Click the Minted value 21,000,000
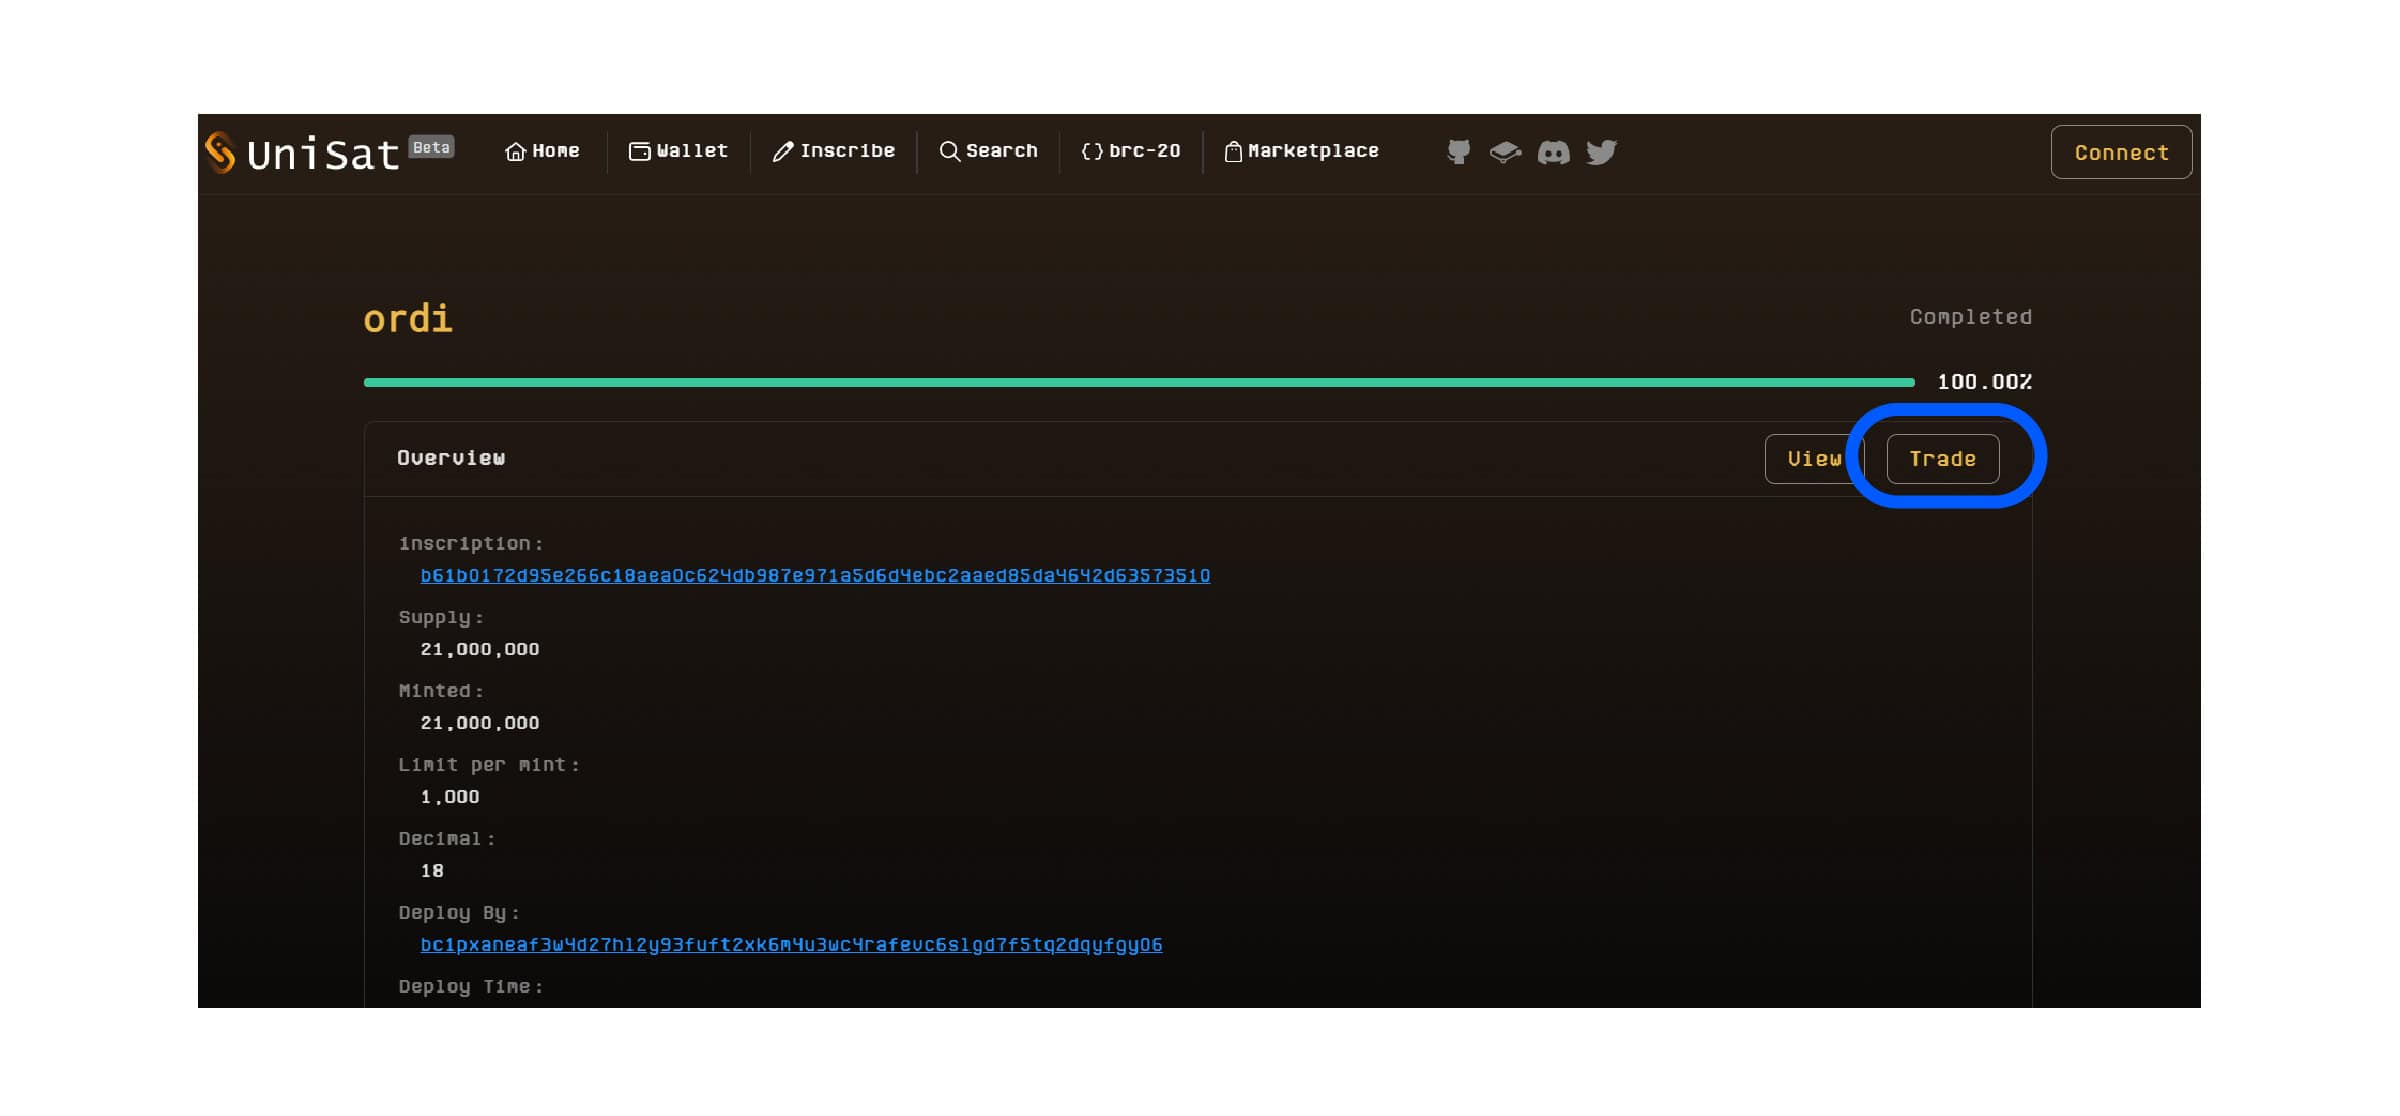 point(480,723)
